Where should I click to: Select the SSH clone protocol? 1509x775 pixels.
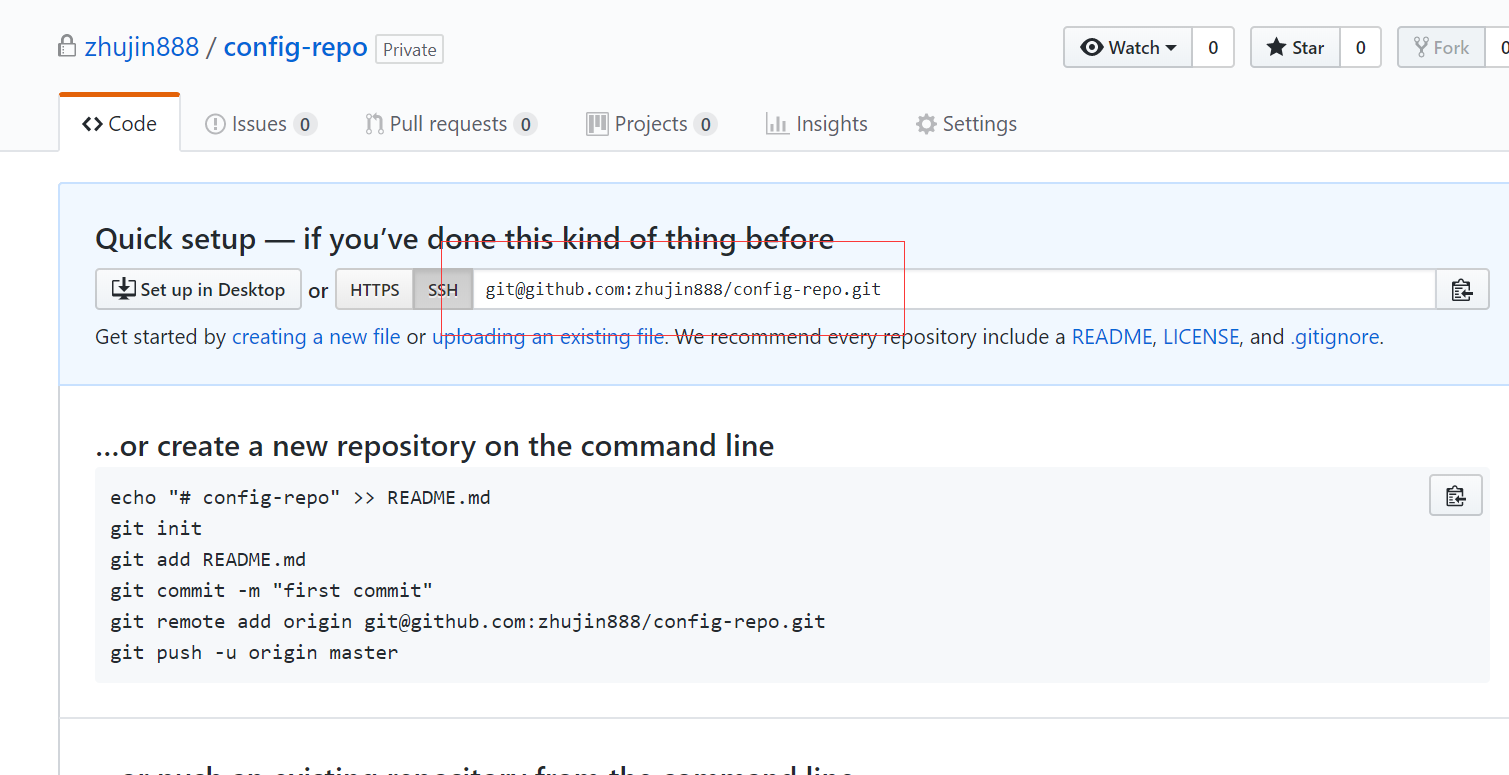pyautogui.click(x=443, y=289)
